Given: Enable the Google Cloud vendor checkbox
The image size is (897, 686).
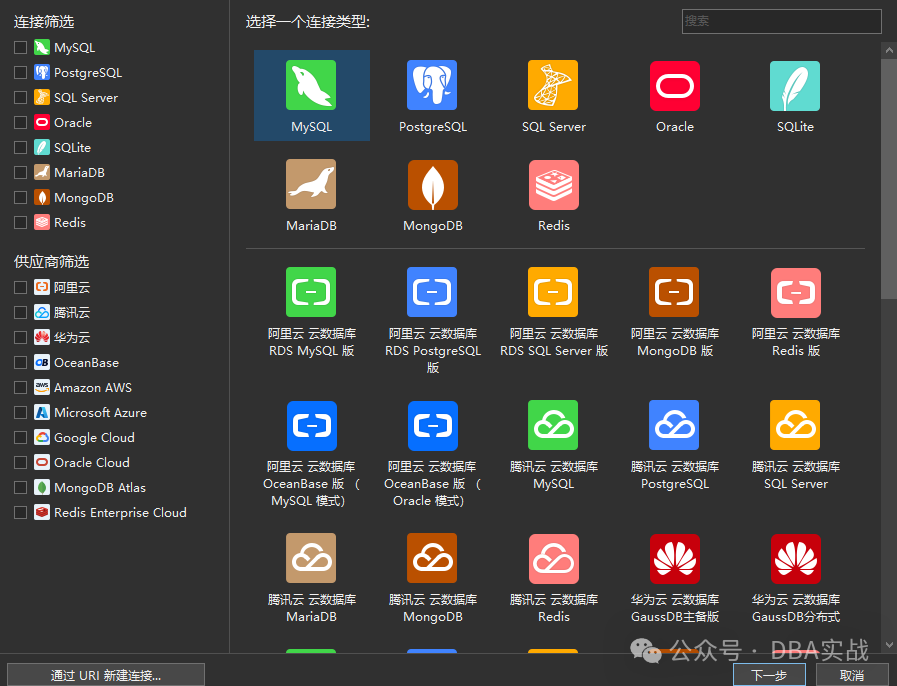Looking at the screenshot, I should [21, 437].
